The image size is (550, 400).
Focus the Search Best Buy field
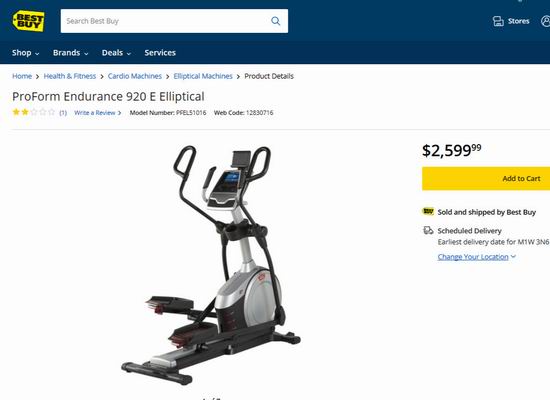pos(165,21)
